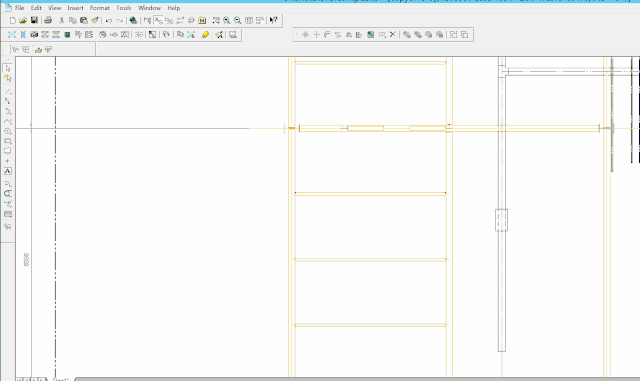Screen dimensions: 640x381
Task: Click the Save floppy disk icon
Action: point(34,20)
